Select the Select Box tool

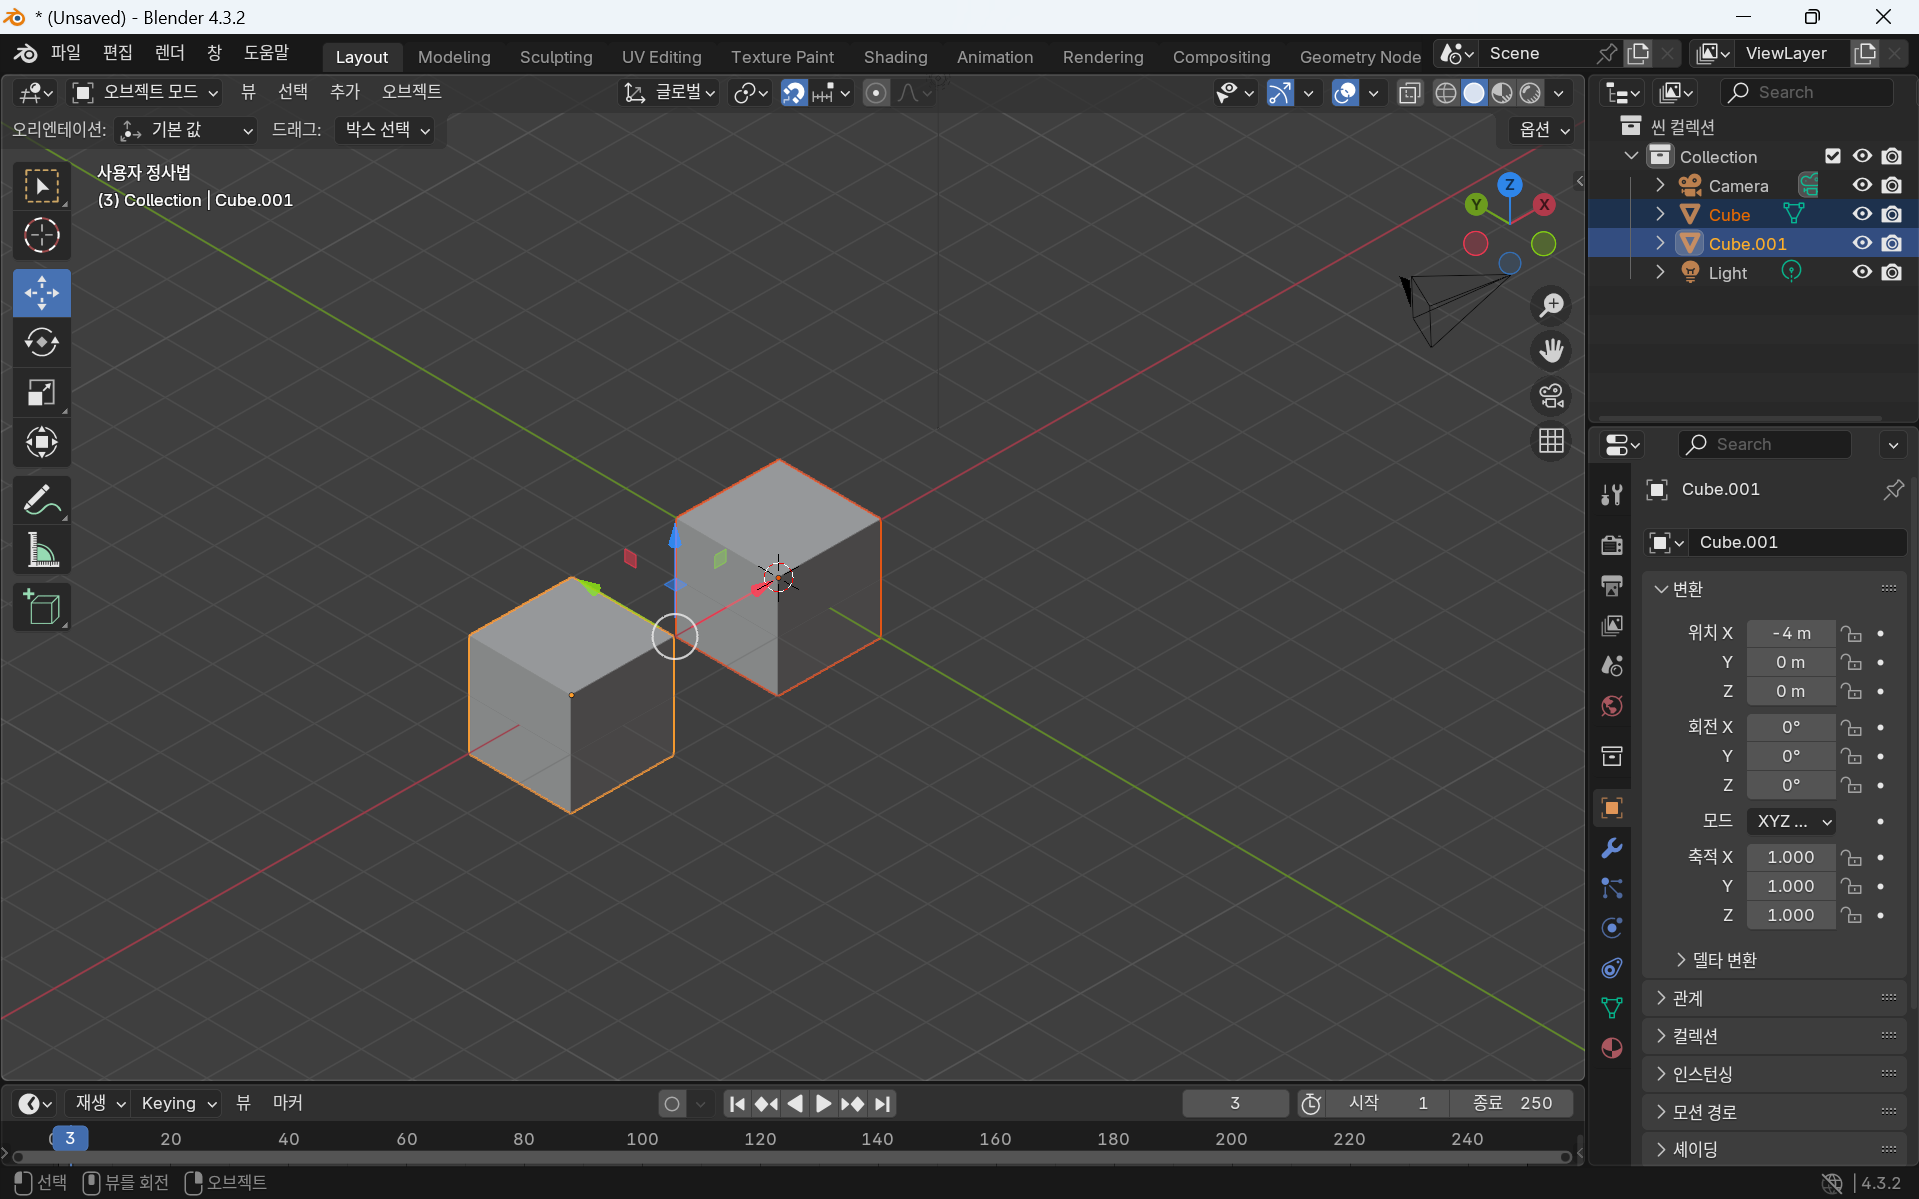pos(41,186)
